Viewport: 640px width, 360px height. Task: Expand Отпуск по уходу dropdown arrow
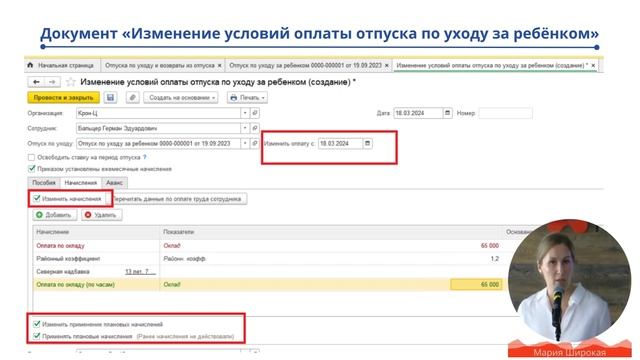pos(245,143)
